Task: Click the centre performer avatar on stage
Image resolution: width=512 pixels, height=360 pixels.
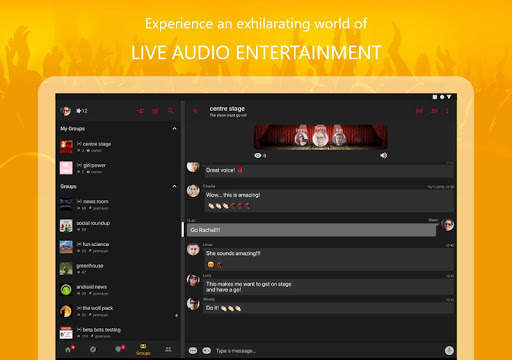Action: [320, 139]
